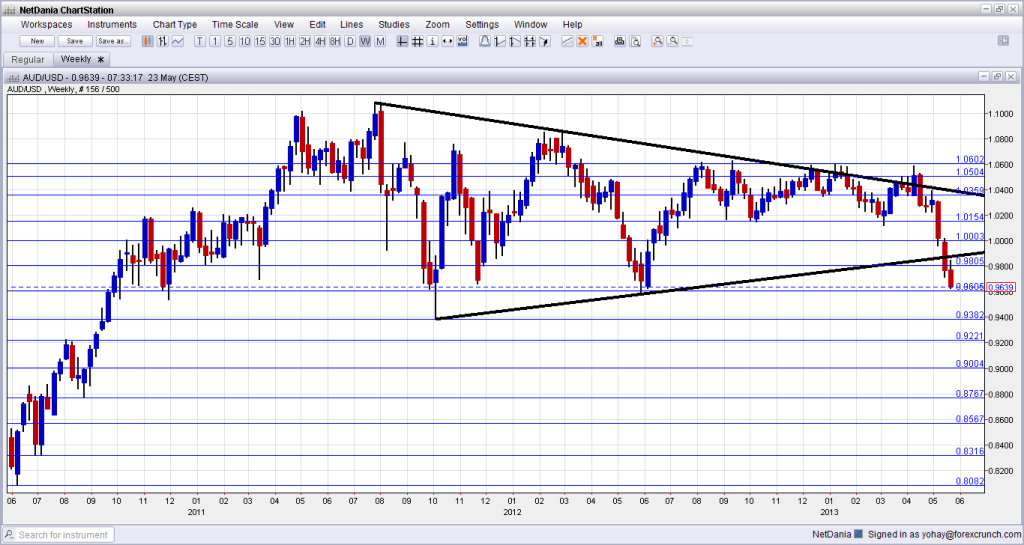Open the Instruments menu
This screenshot has height=545, width=1024.
click(x=112, y=24)
